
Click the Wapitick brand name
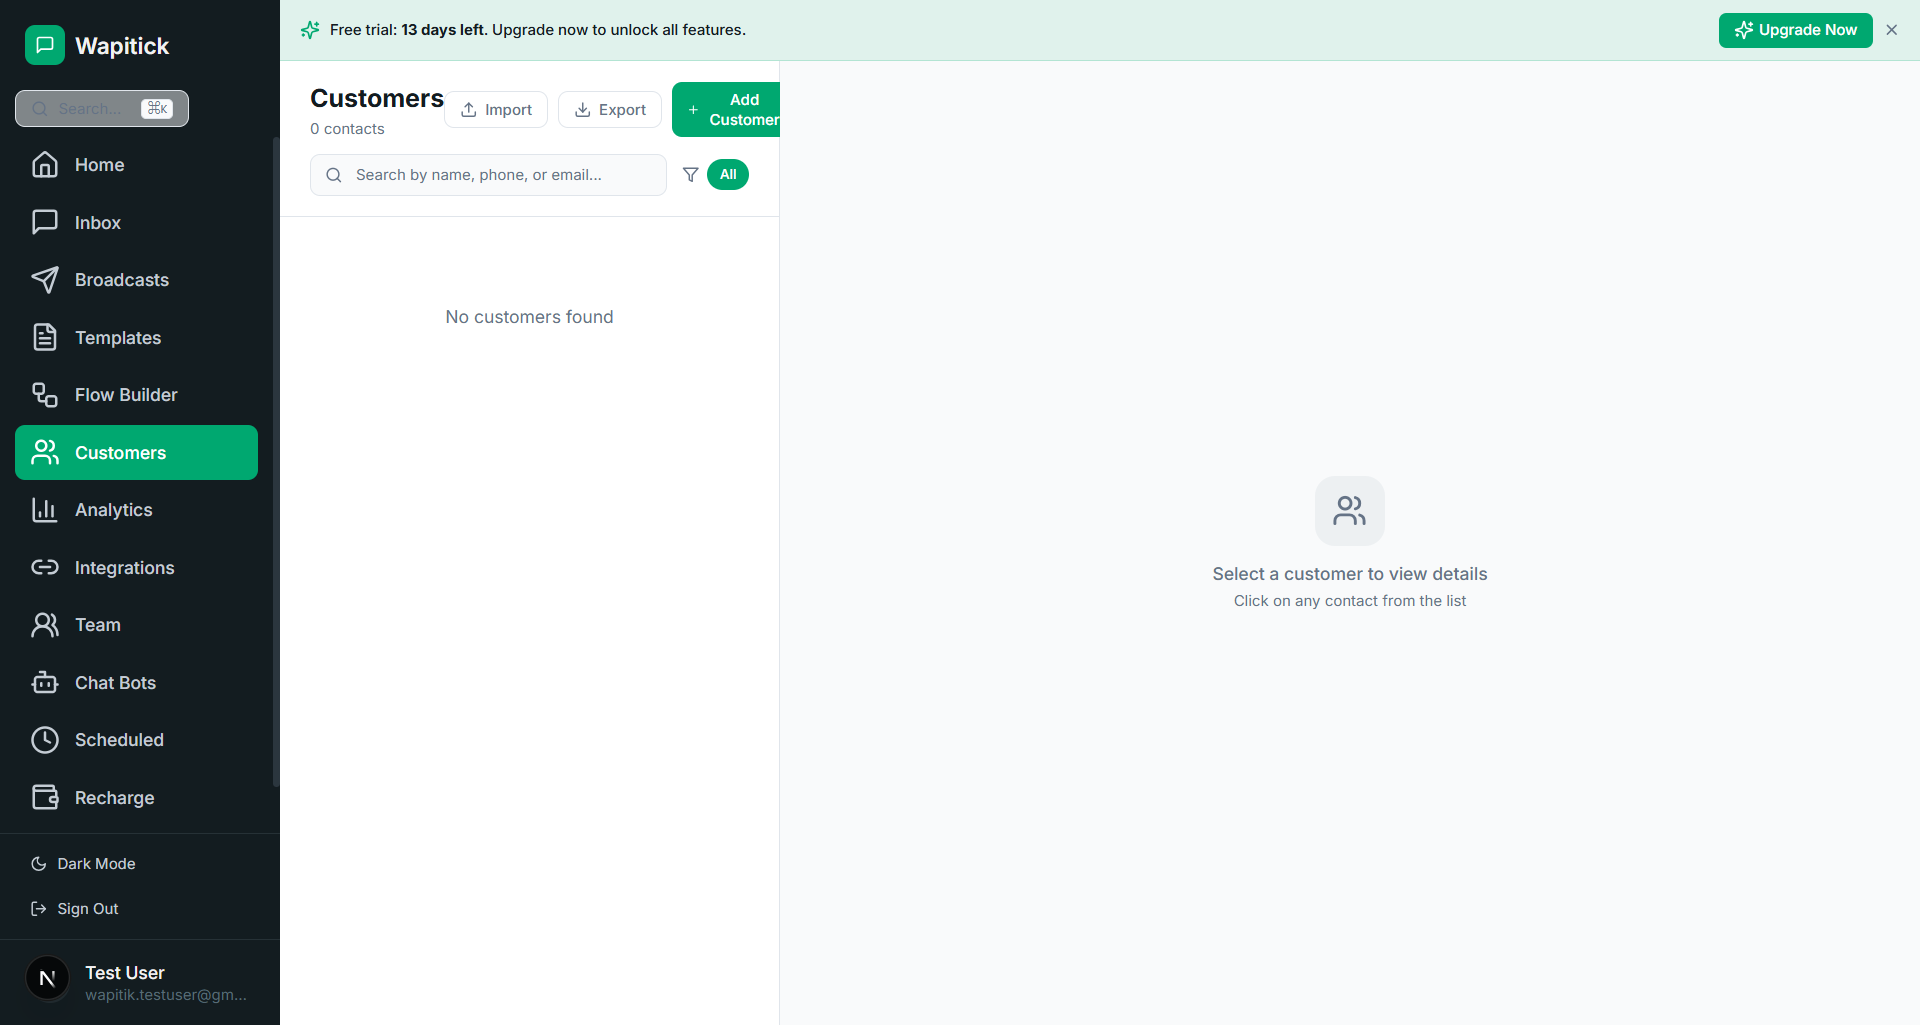click(x=122, y=46)
